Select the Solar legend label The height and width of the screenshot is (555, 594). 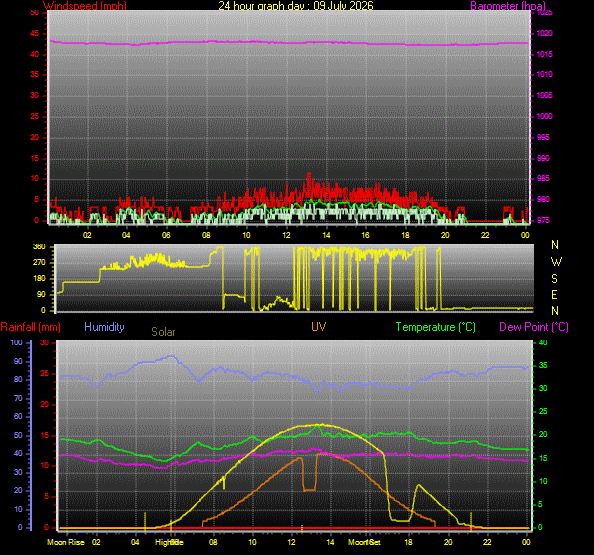click(x=163, y=332)
